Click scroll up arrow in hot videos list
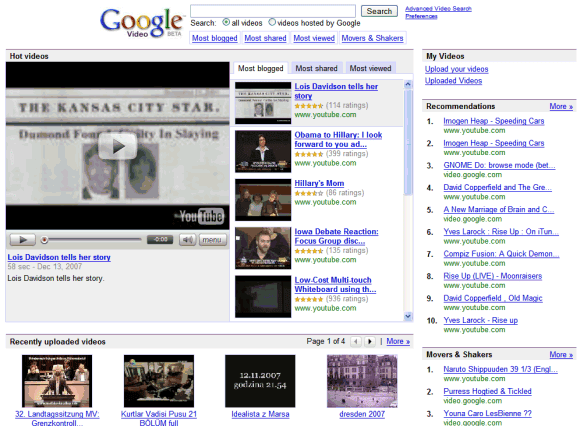The height and width of the screenshot is (426, 580). click(x=408, y=84)
